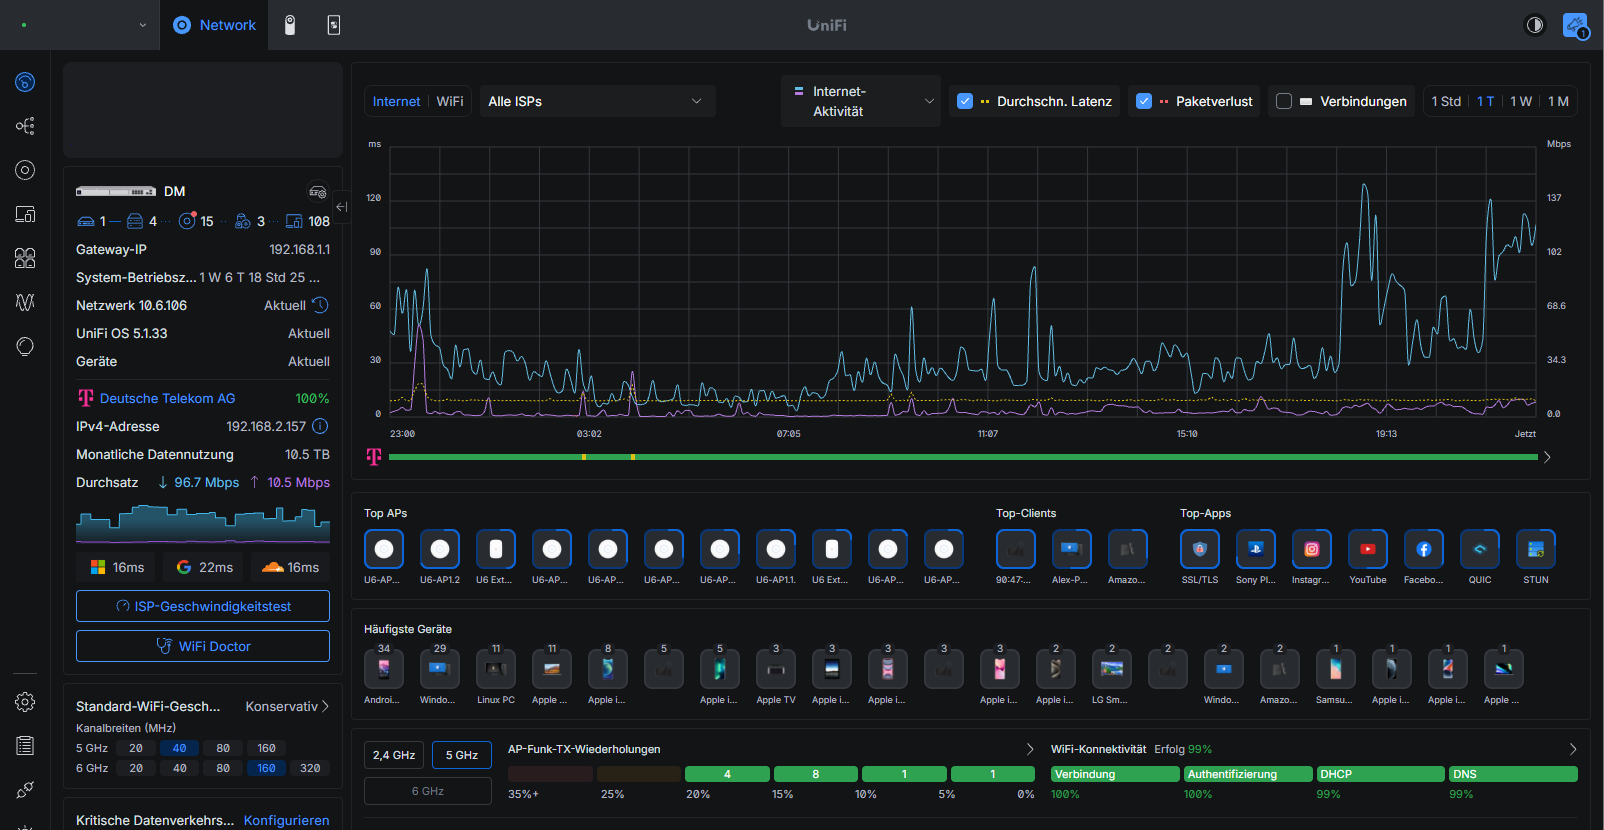Open the Settings gear sidebar icon
1604x830 pixels.
click(x=25, y=702)
